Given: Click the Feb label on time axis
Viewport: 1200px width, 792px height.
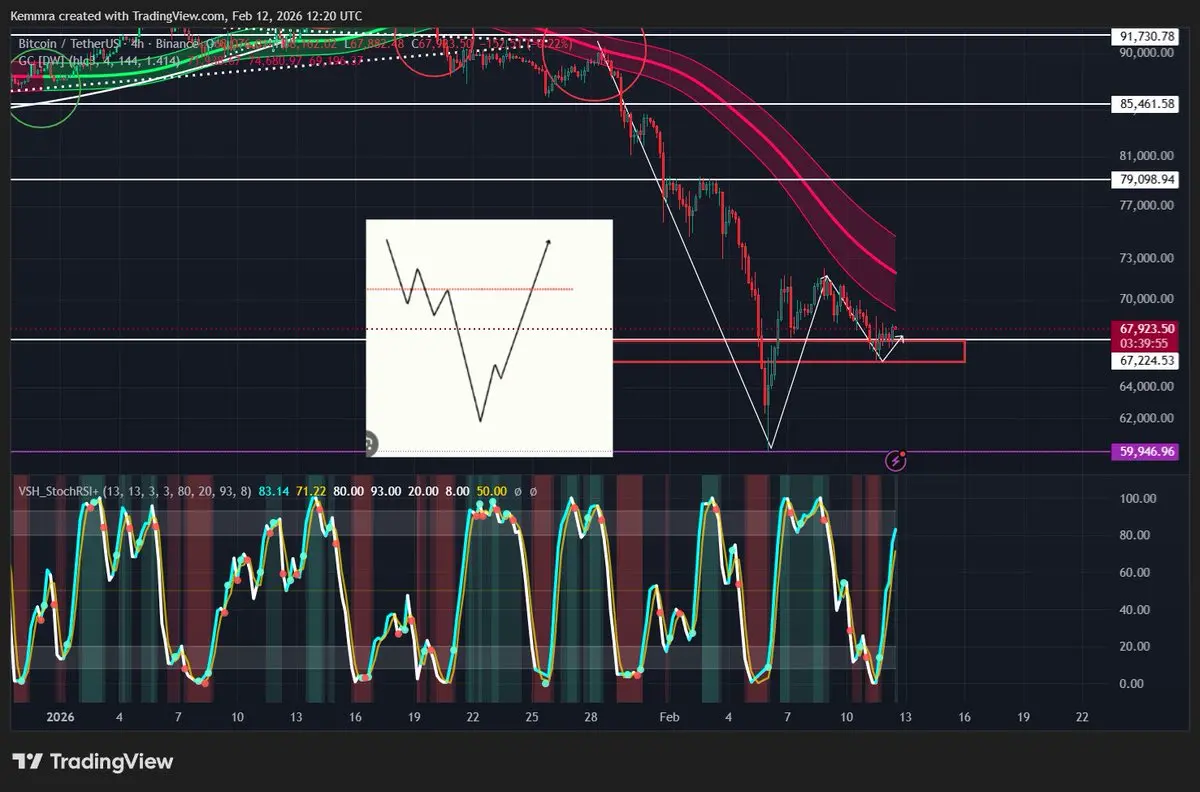Looking at the screenshot, I should pos(668,717).
